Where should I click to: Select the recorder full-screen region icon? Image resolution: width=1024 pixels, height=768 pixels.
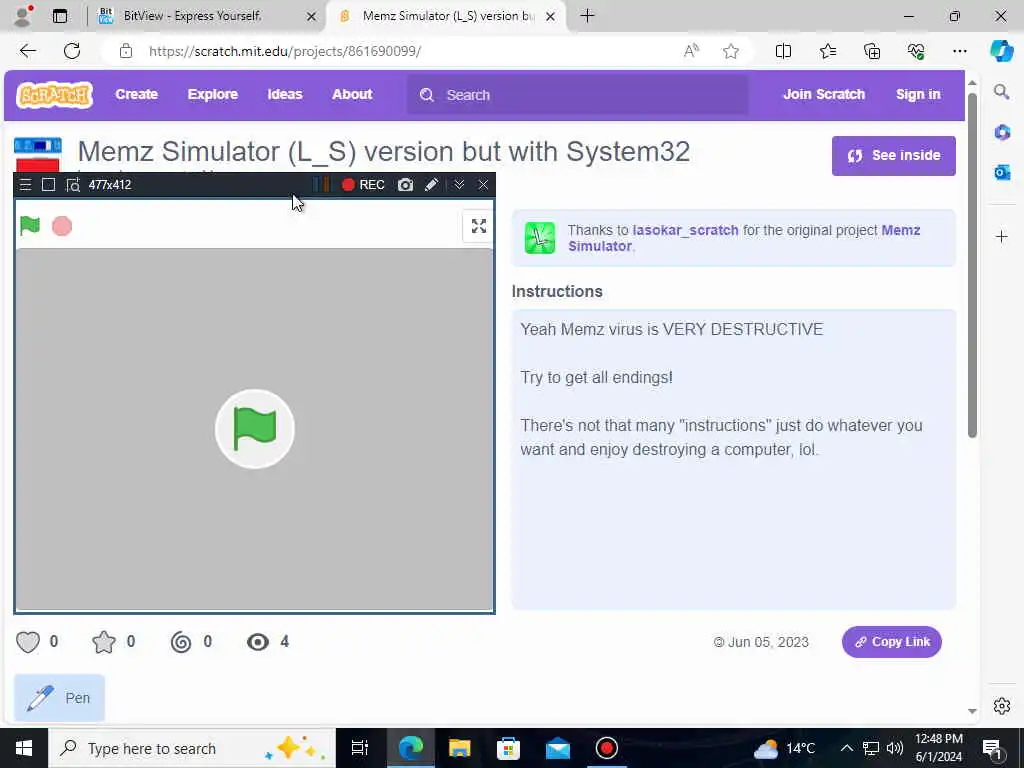tap(48, 185)
